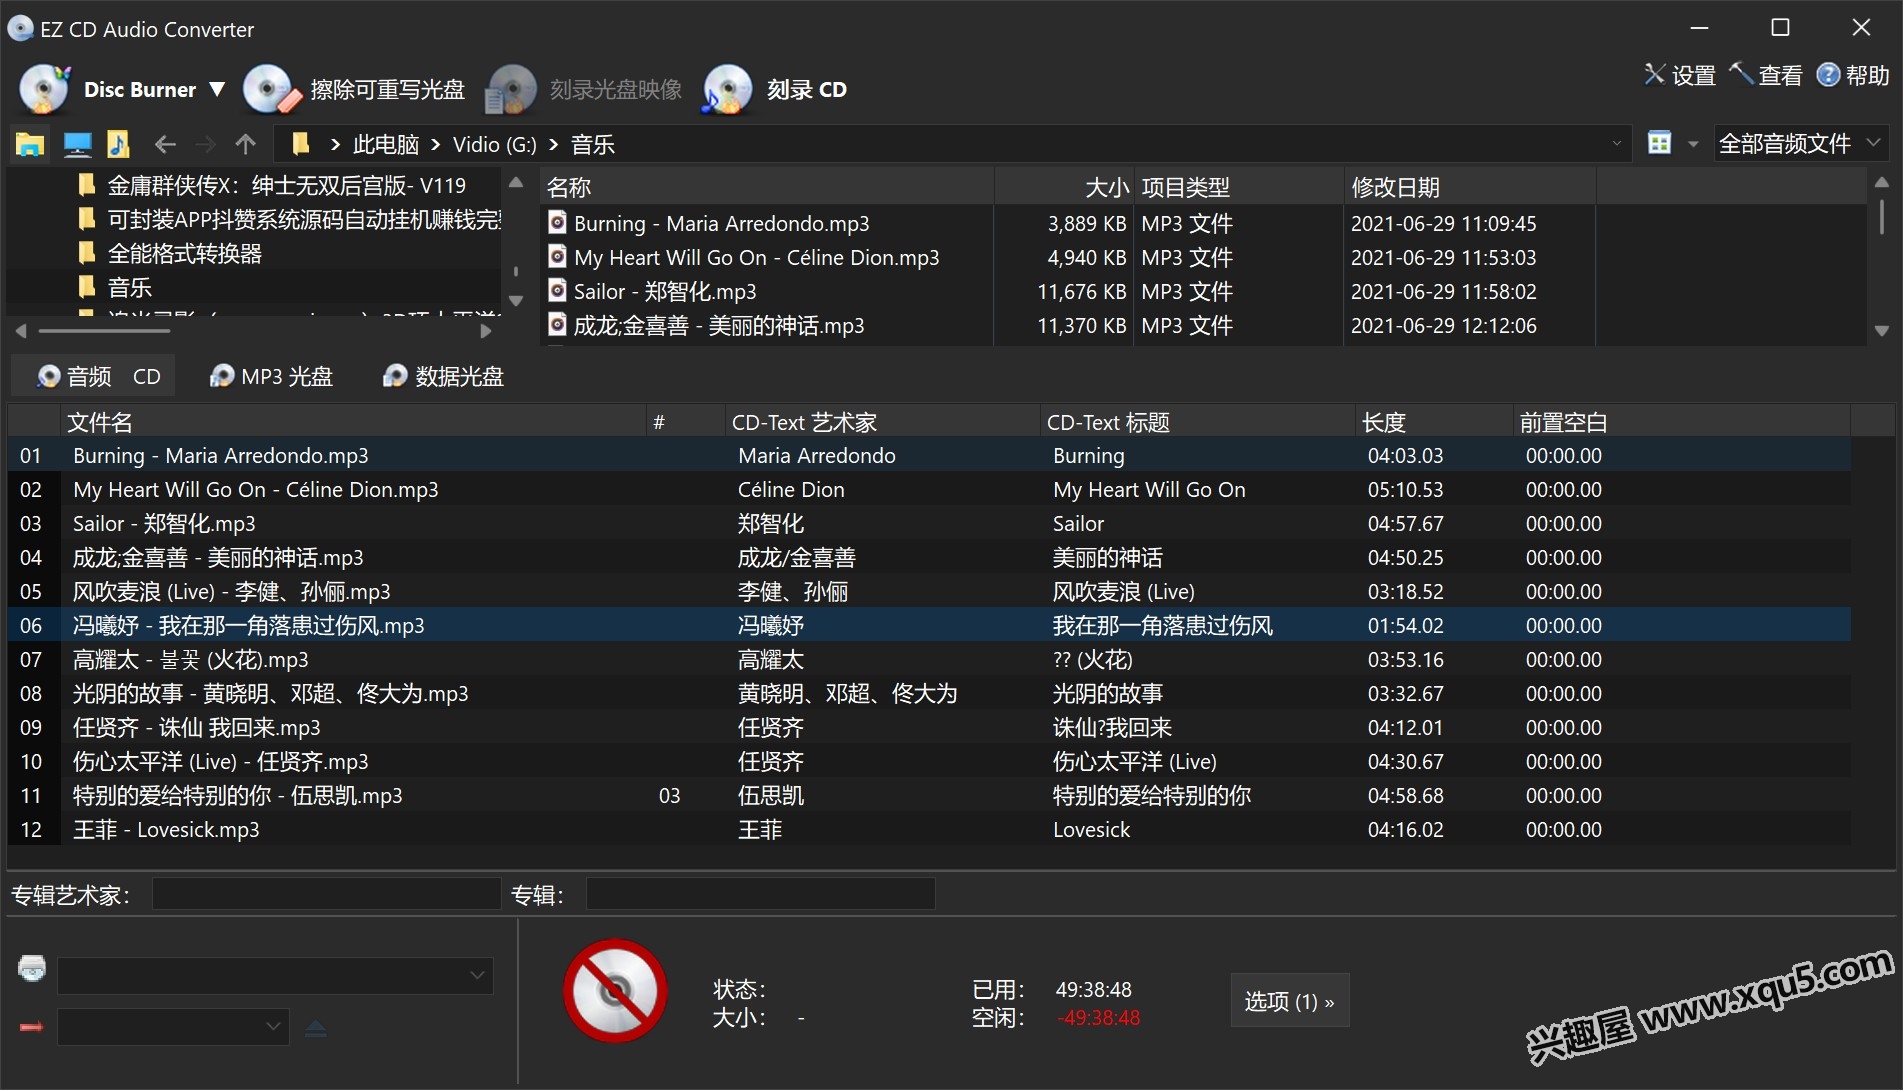The image size is (1903, 1090).
Task: Sort files by 大小 column
Action: [1064, 187]
